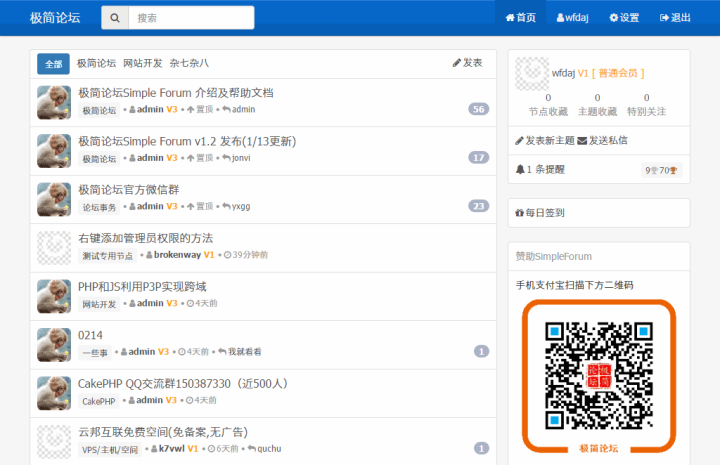The width and height of the screenshot is (720, 465).
Task: Click the monkey avatar of CakePHP QQ交流群 topic
Action: point(54,393)
